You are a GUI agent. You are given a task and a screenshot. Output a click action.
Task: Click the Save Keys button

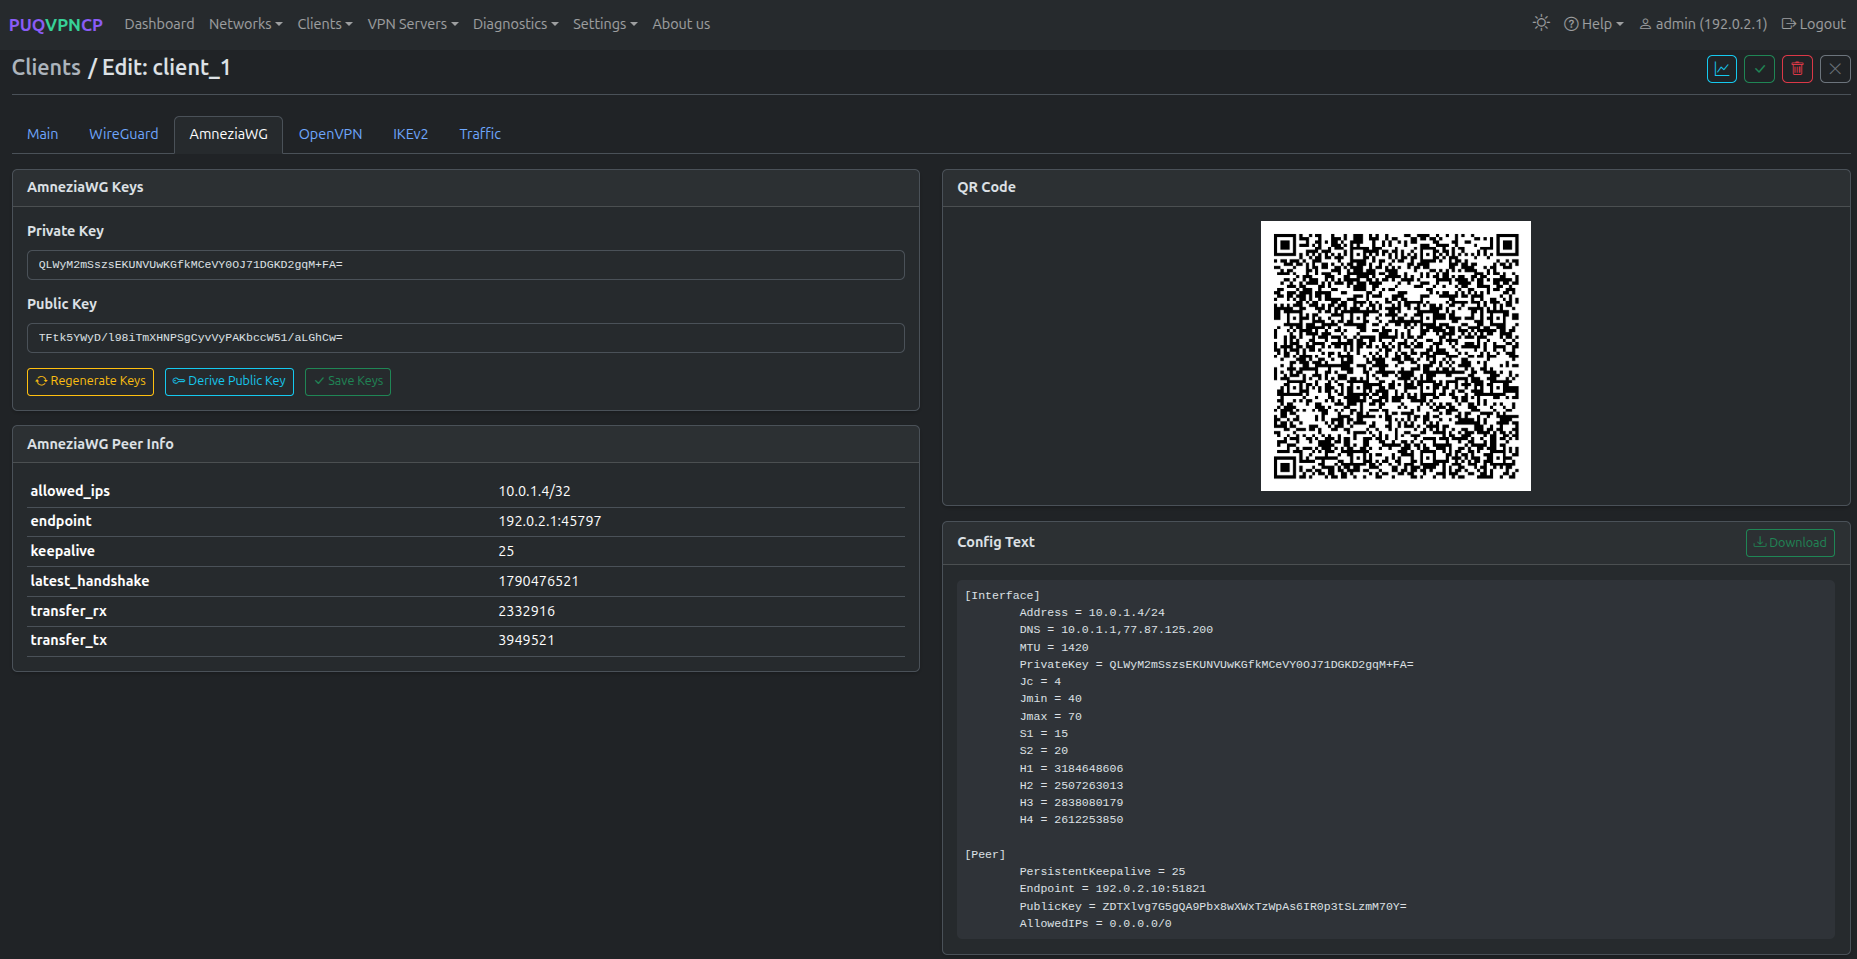coord(348,381)
